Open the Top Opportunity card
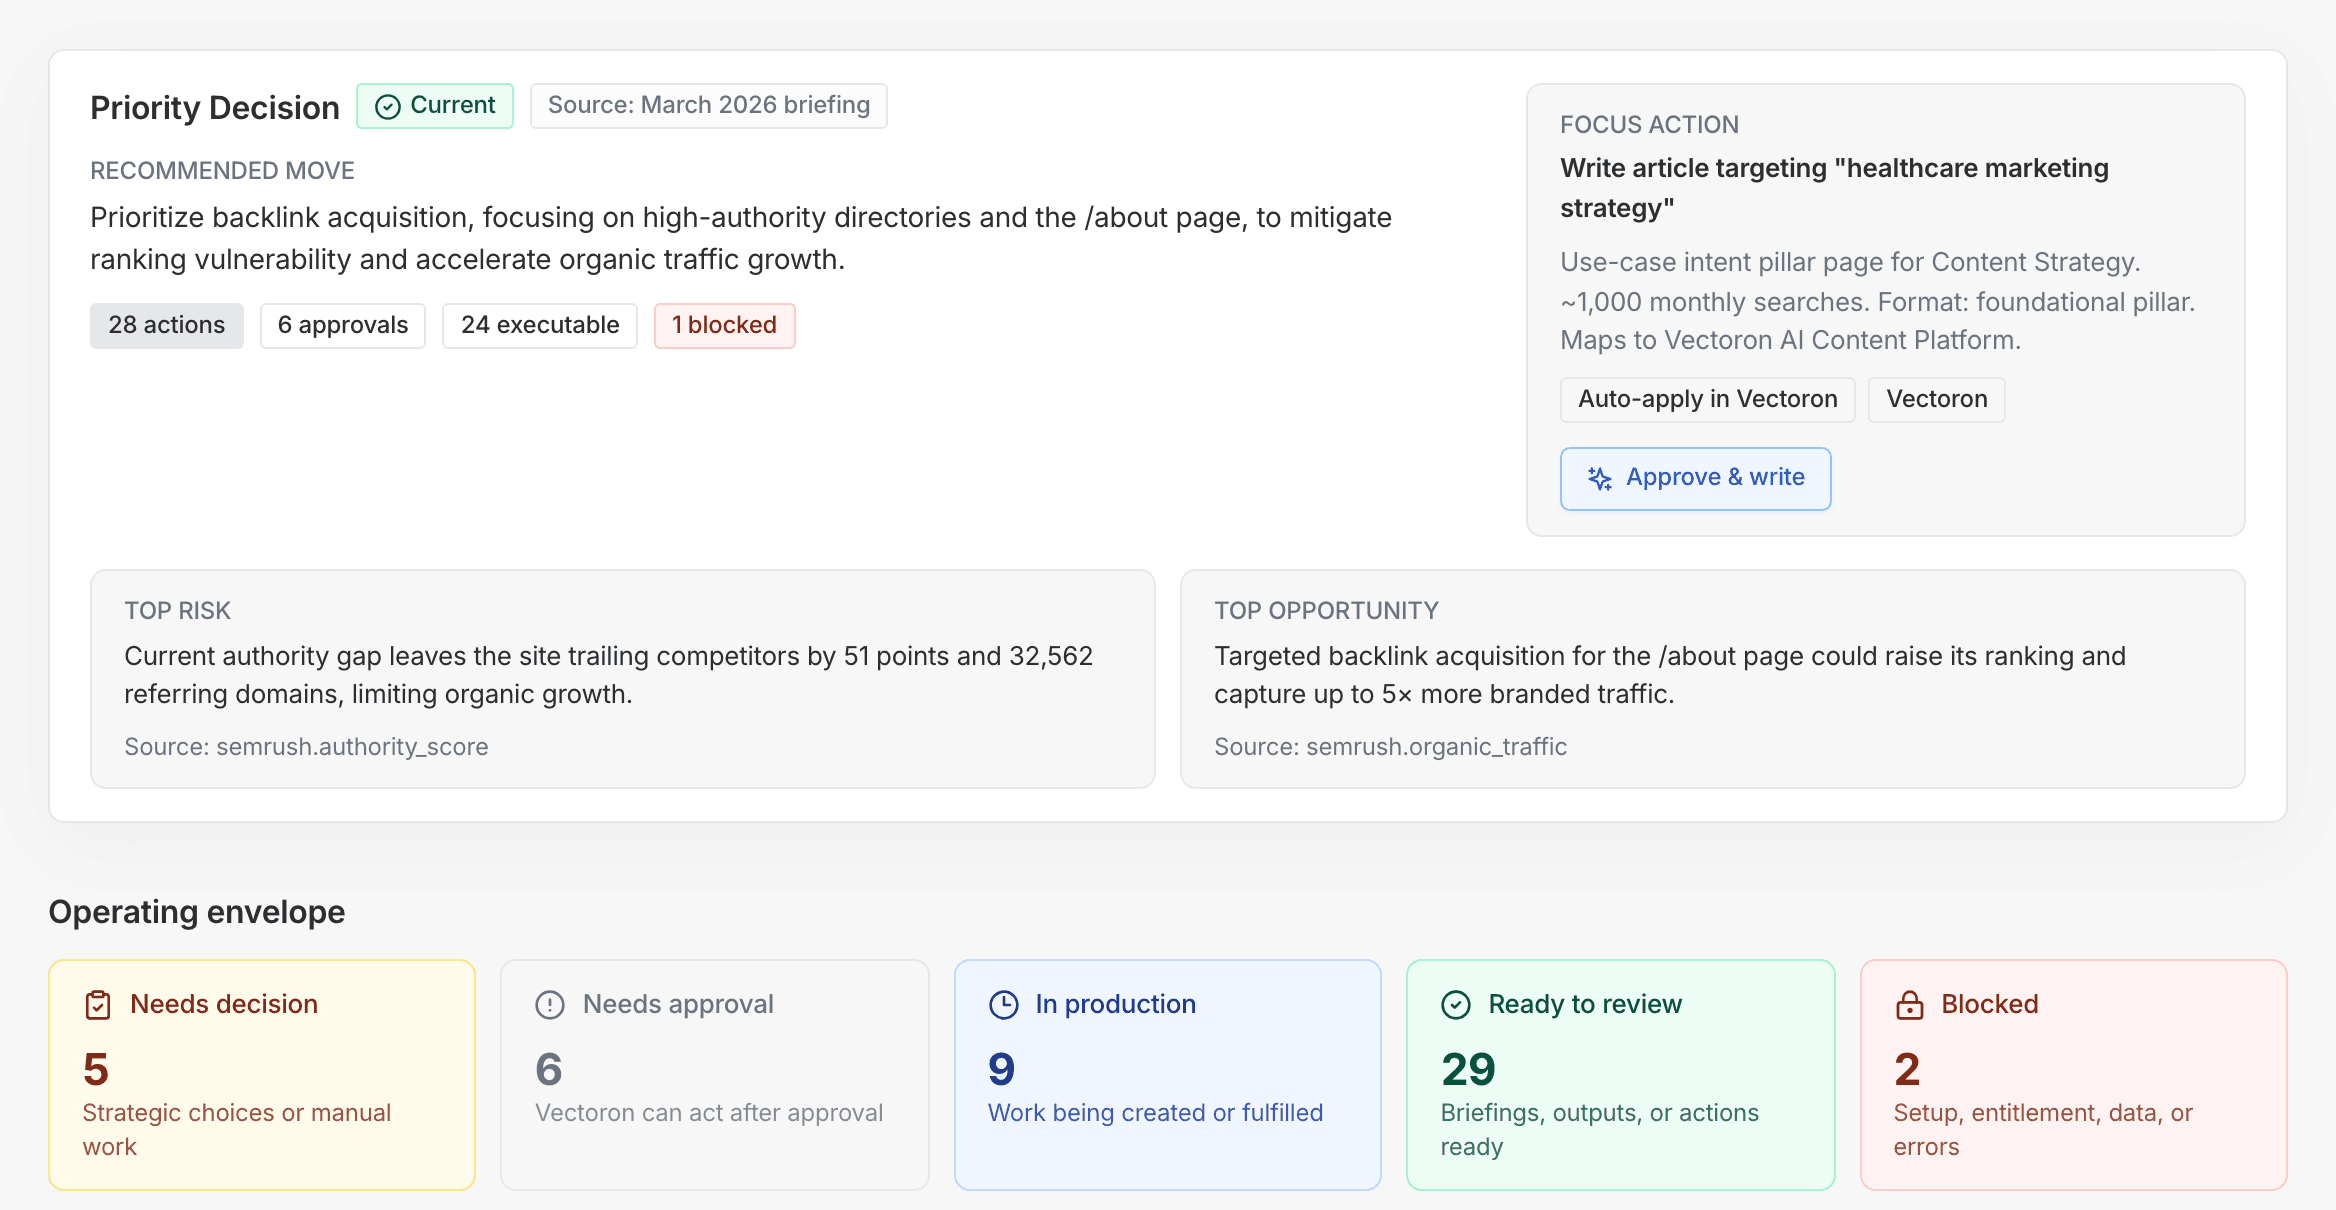2336x1210 pixels. coord(1712,679)
